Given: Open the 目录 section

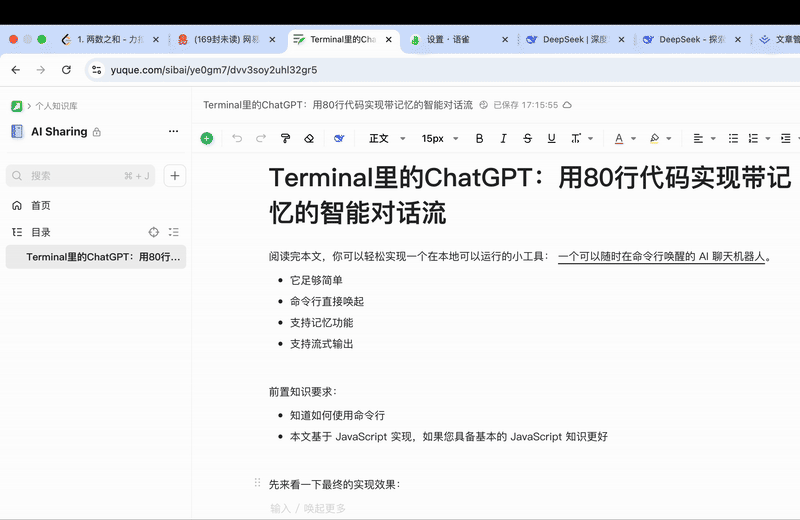Looking at the screenshot, I should (x=41, y=232).
